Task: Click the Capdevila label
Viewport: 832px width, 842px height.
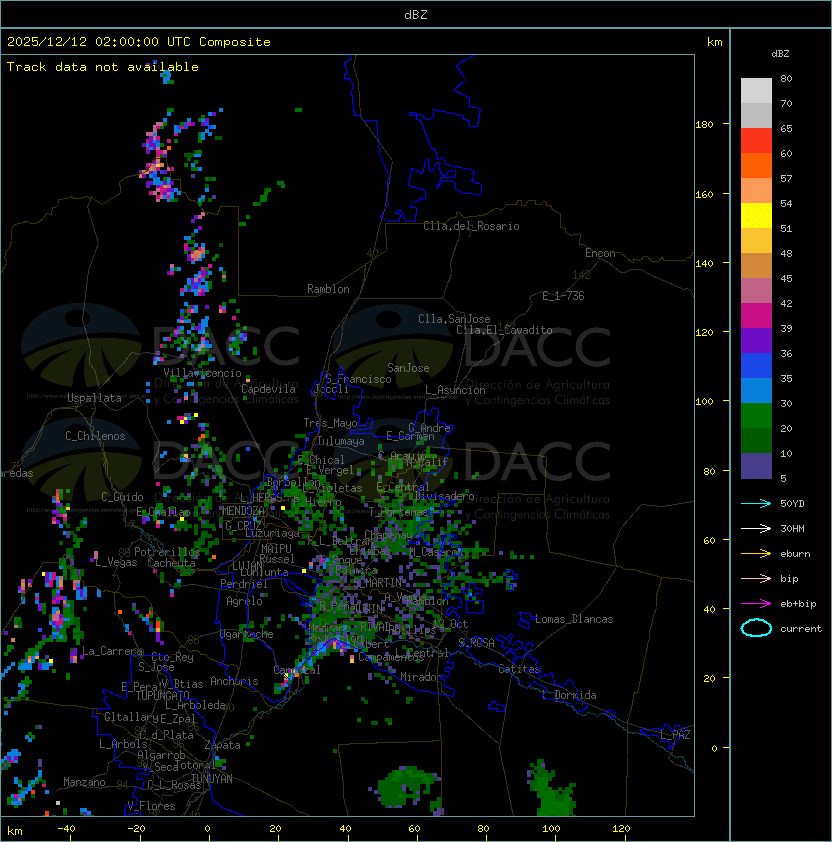Action: pos(268,389)
